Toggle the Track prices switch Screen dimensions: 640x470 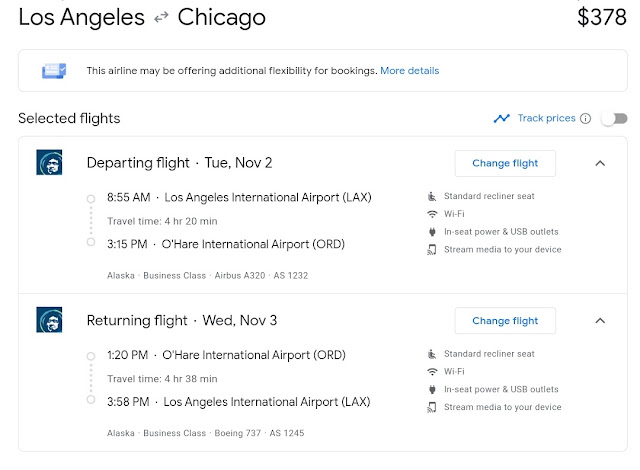tap(614, 118)
